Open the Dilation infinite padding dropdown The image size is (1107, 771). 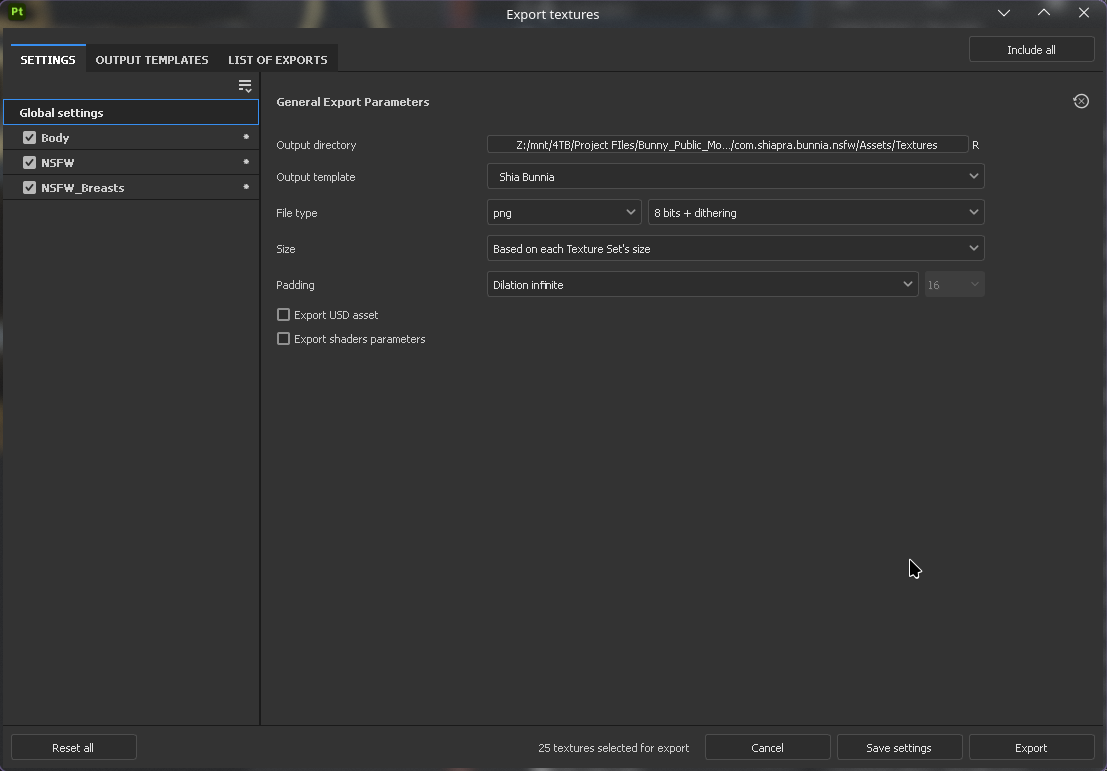tap(702, 285)
